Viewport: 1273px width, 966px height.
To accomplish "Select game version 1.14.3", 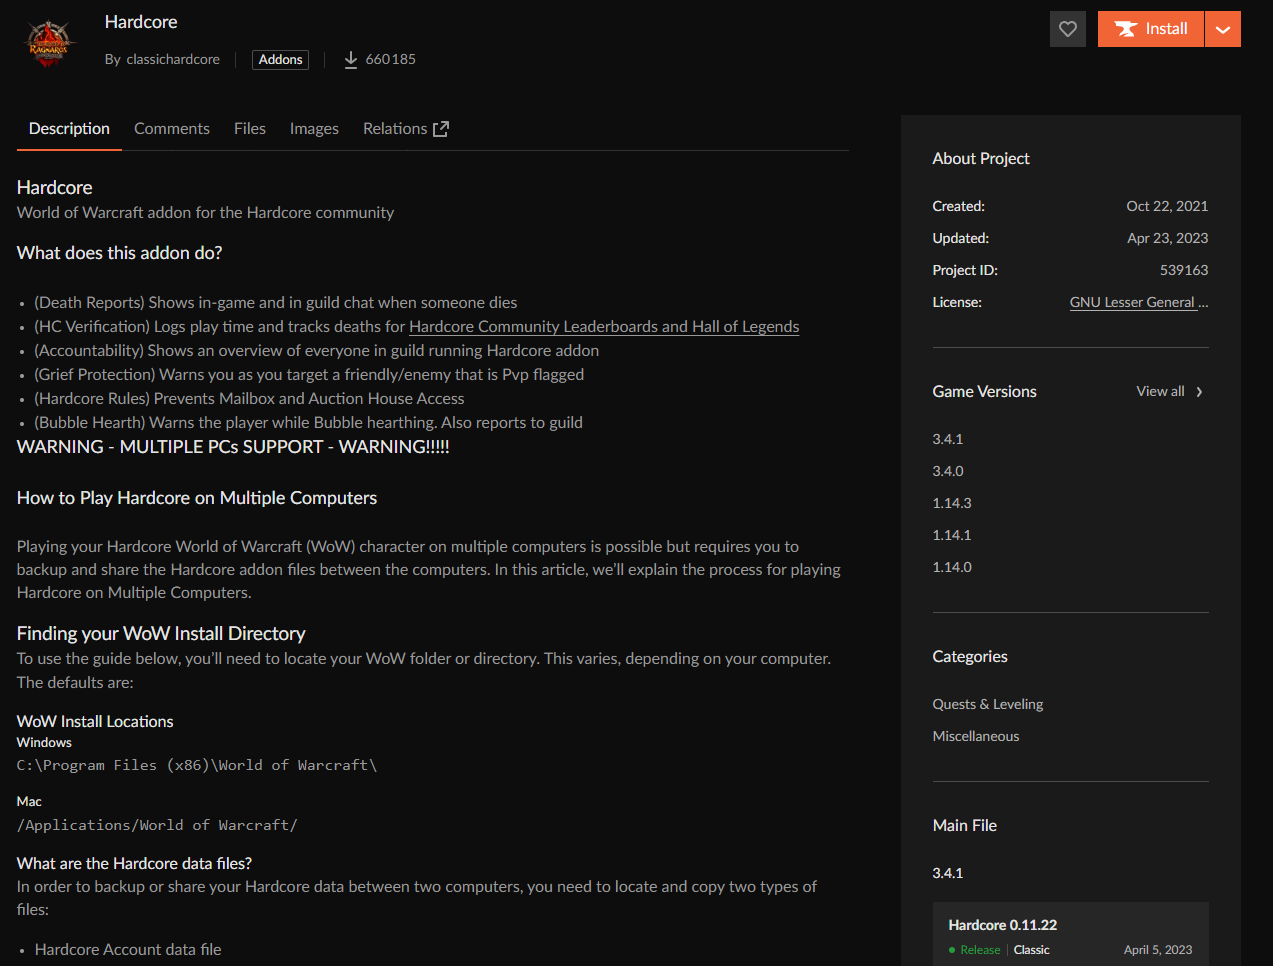I will pyautogui.click(x=952, y=503).
